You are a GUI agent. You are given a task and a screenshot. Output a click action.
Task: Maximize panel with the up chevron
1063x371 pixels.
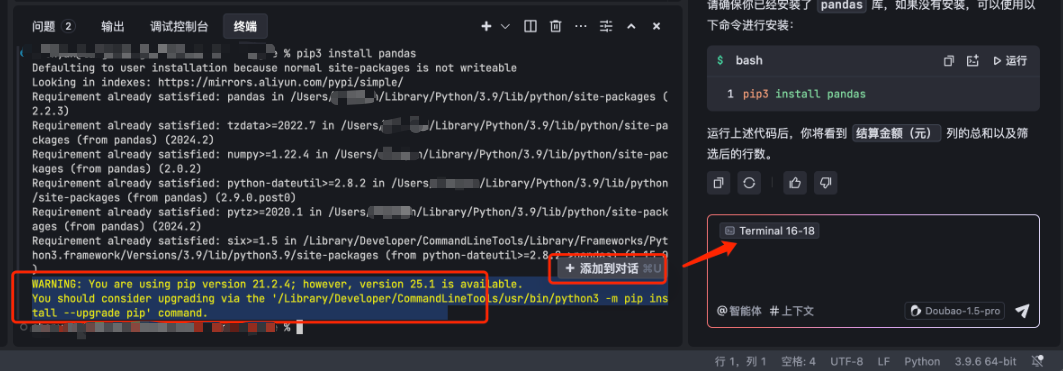coord(631,26)
